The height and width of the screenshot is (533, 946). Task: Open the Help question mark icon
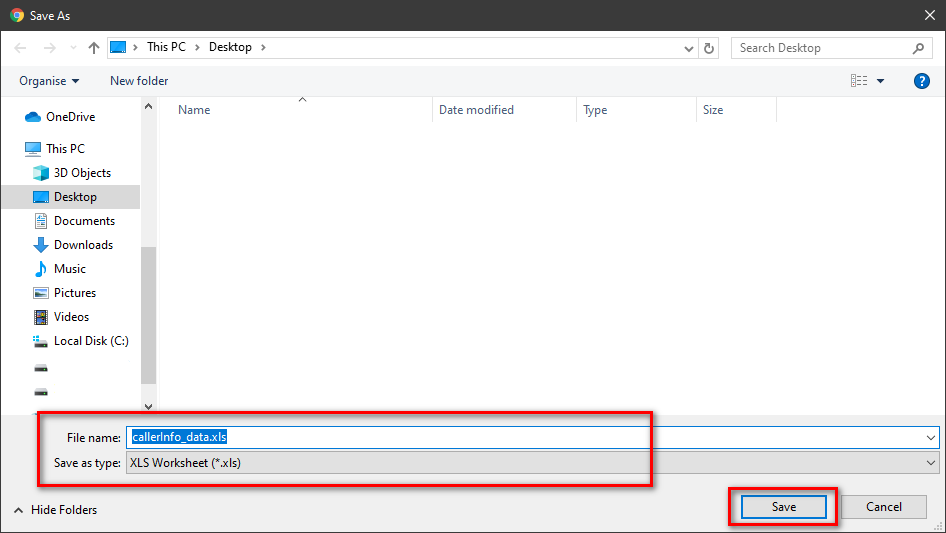(x=922, y=81)
